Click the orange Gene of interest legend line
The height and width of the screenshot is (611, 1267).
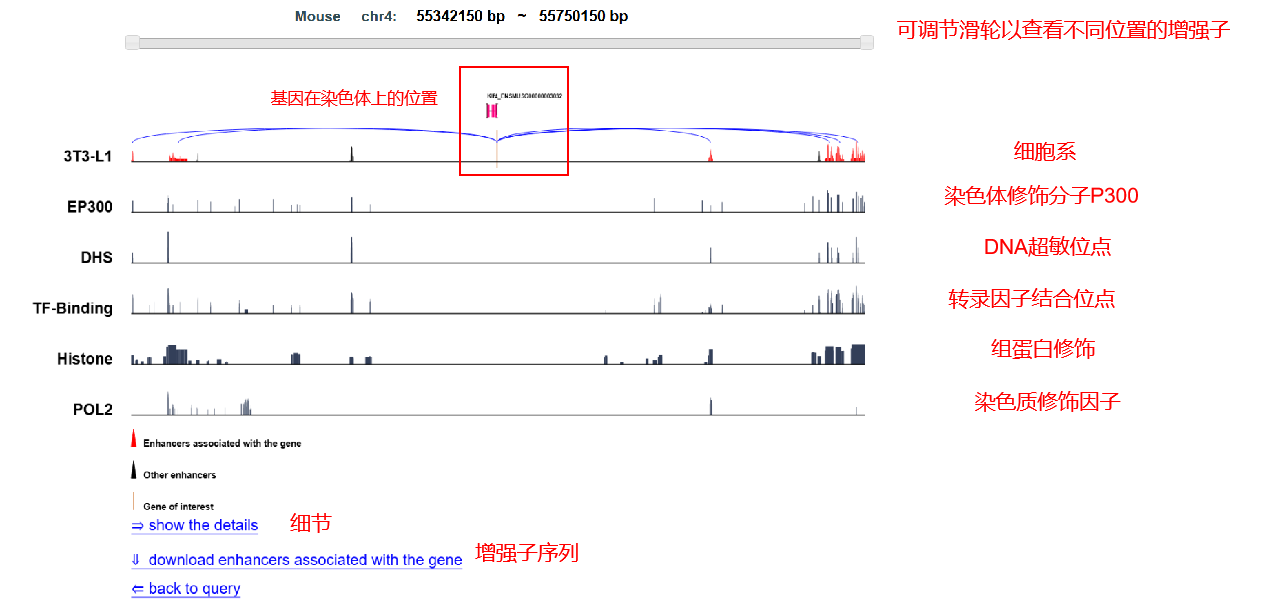click(134, 501)
